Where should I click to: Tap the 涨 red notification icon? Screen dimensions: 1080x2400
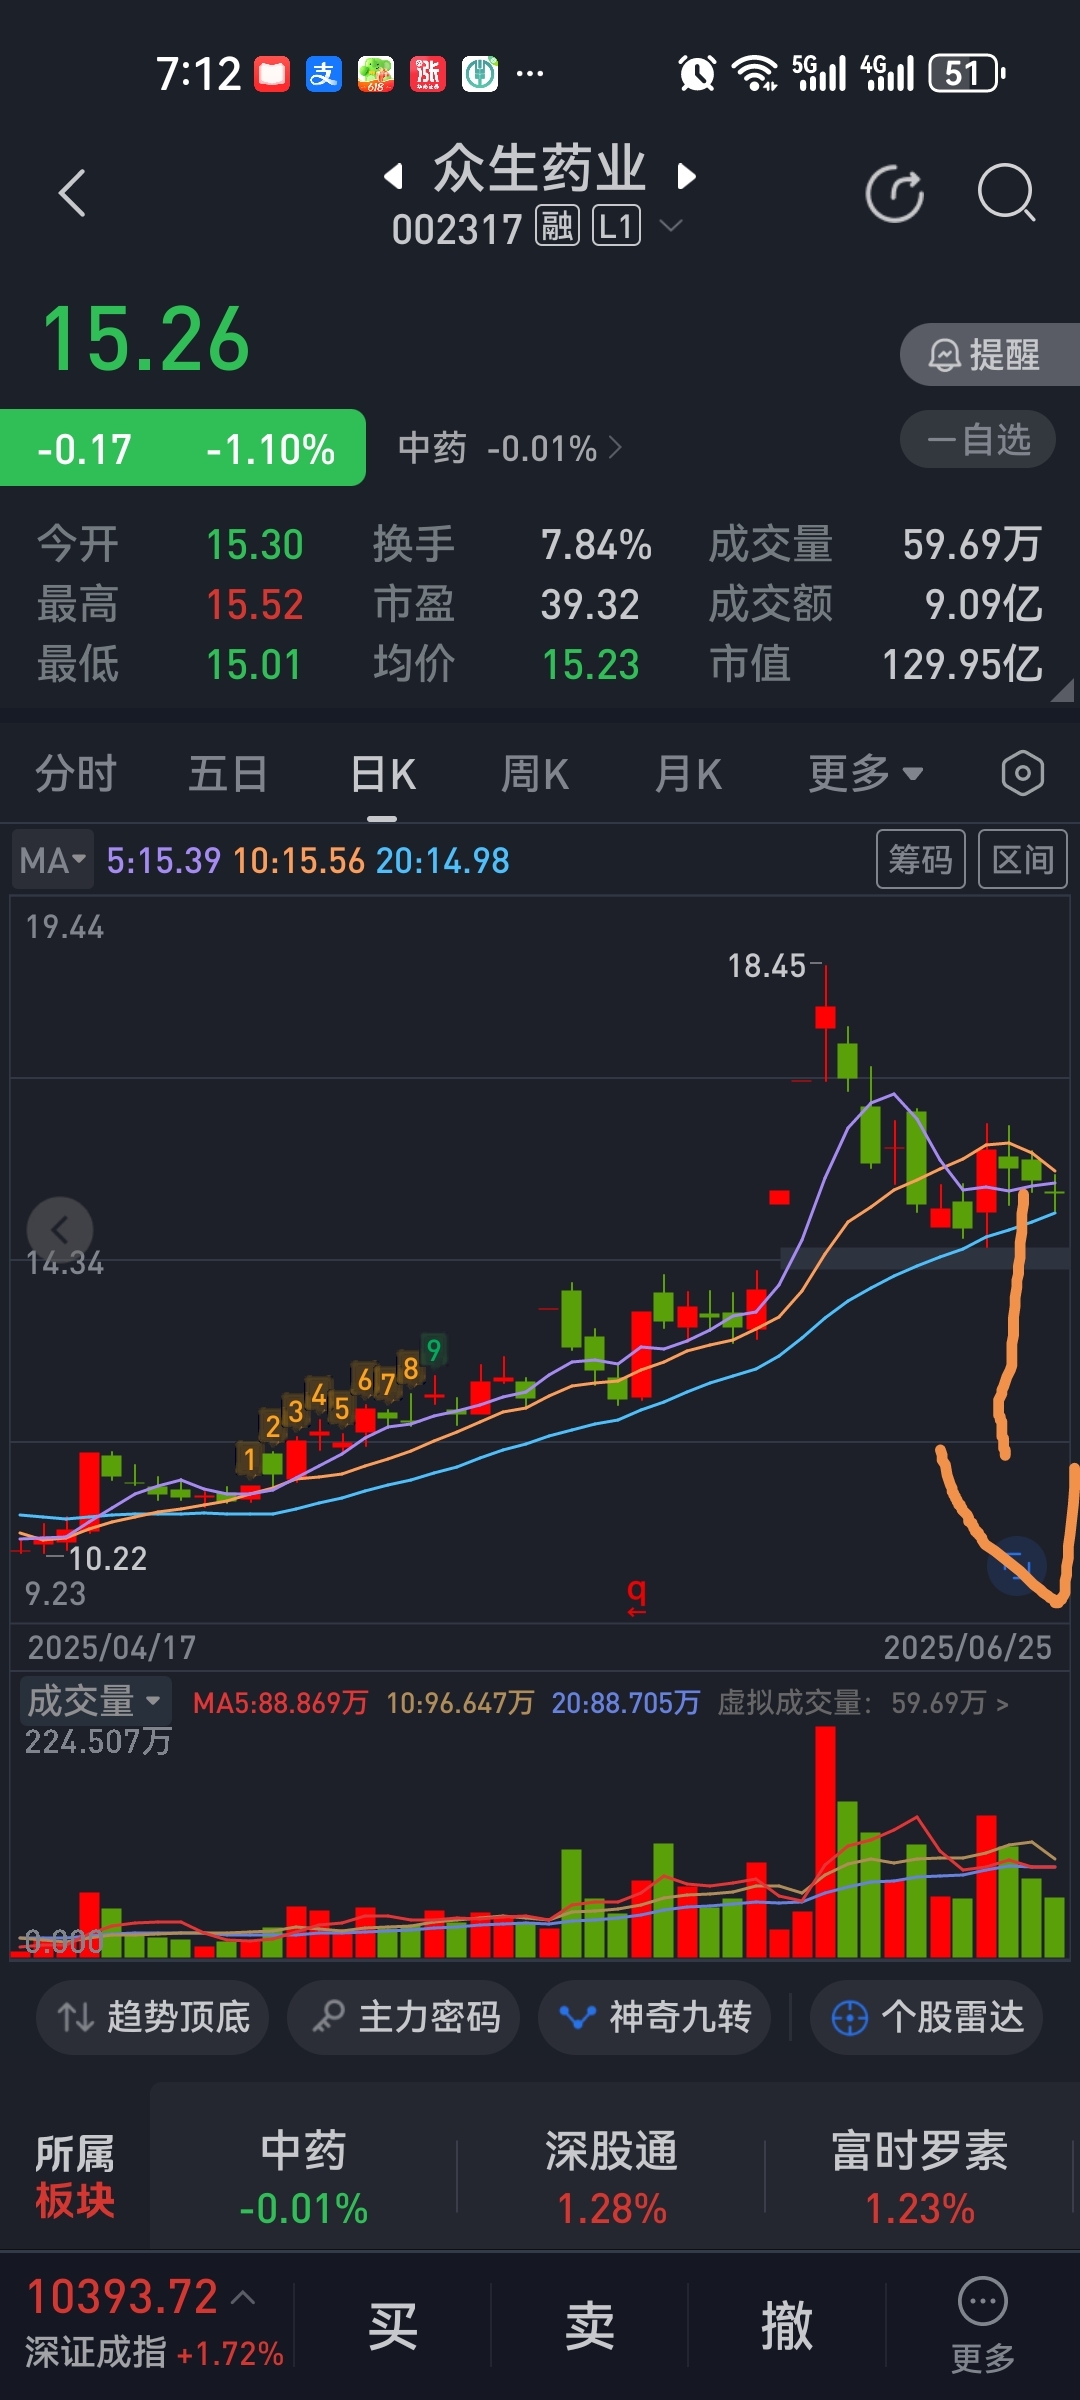tap(428, 74)
